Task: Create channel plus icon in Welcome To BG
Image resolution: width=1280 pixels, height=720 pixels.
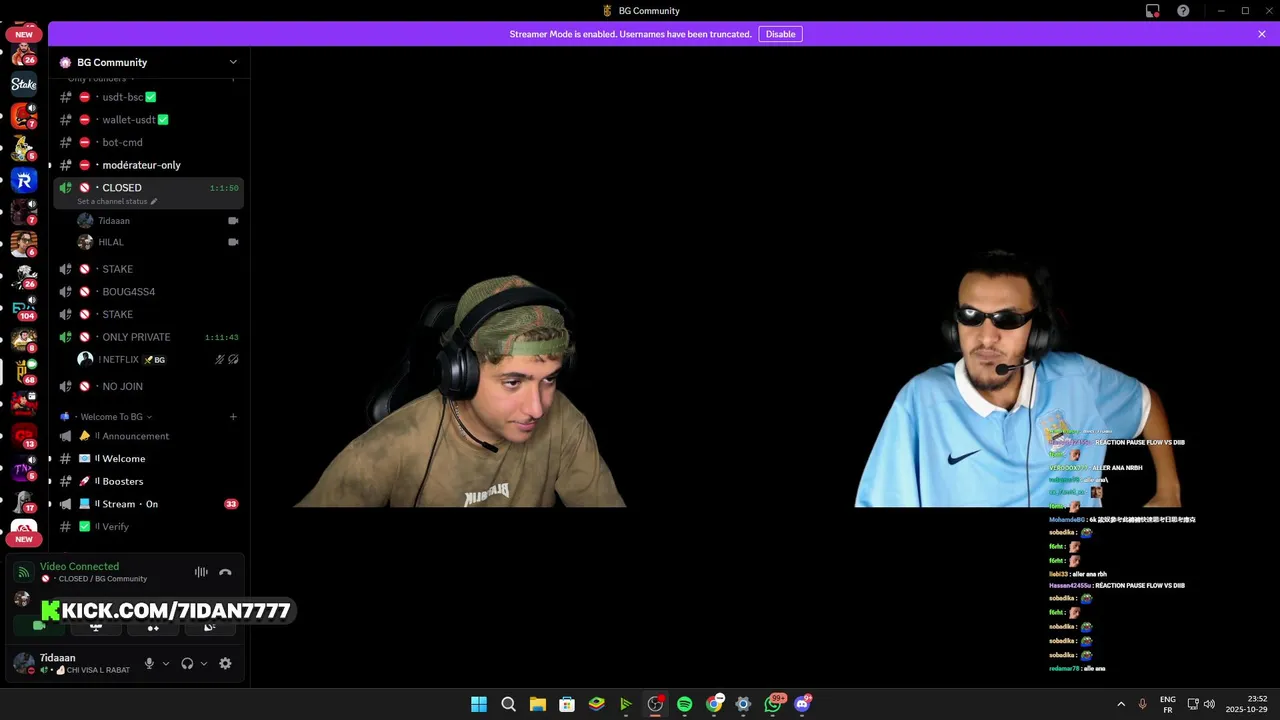Action: tap(233, 417)
